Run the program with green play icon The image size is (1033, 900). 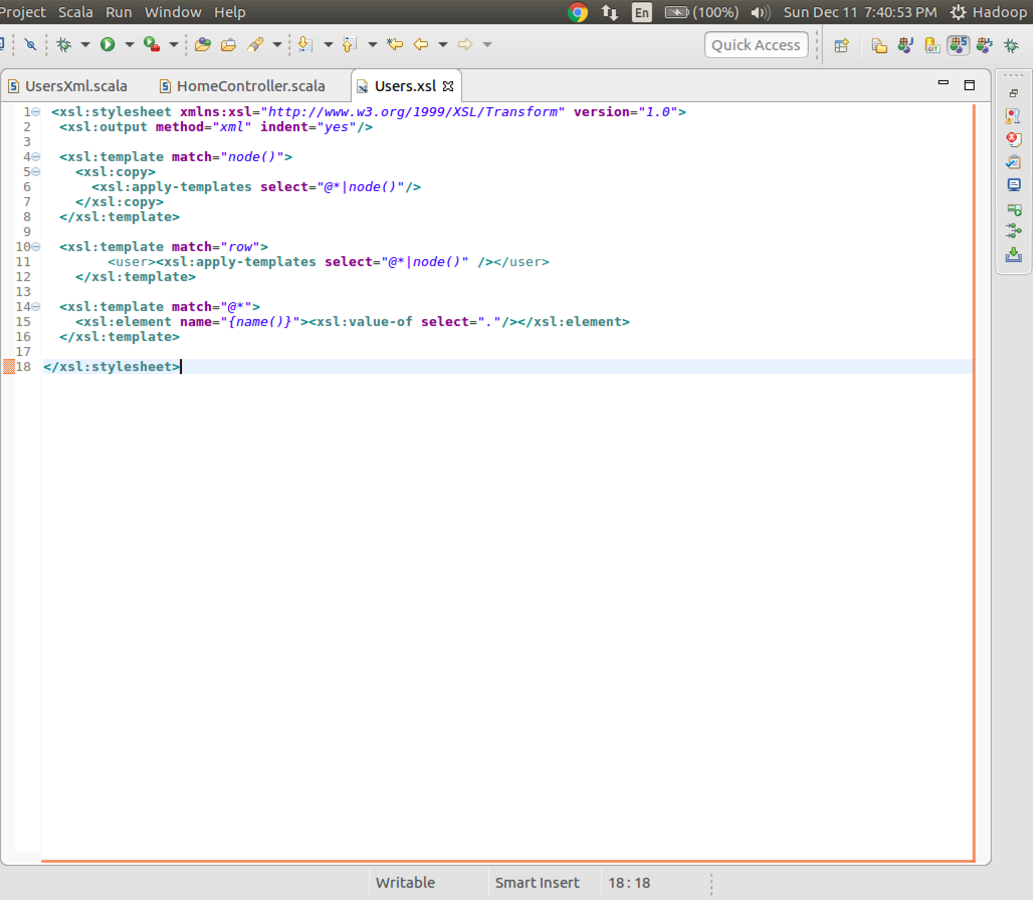[107, 44]
